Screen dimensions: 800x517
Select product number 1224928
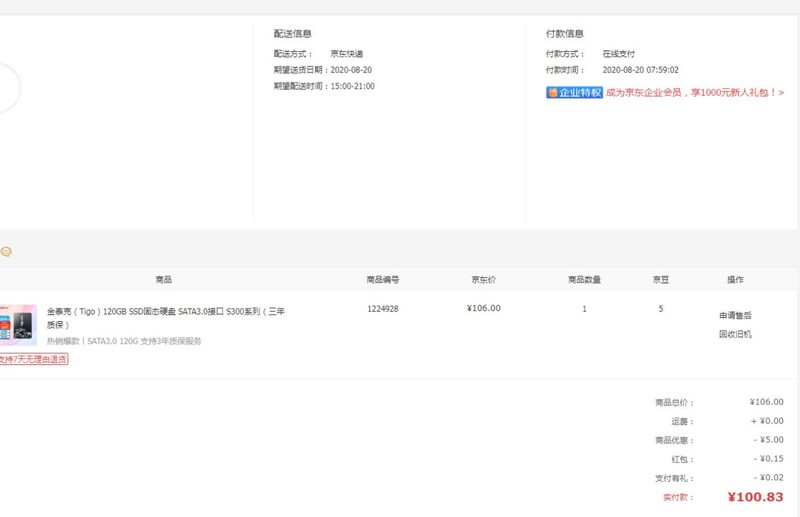tap(383, 309)
